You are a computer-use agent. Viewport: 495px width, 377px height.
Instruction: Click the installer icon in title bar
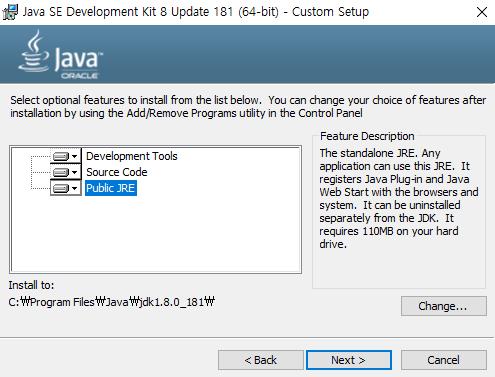[x=10, y=12]
